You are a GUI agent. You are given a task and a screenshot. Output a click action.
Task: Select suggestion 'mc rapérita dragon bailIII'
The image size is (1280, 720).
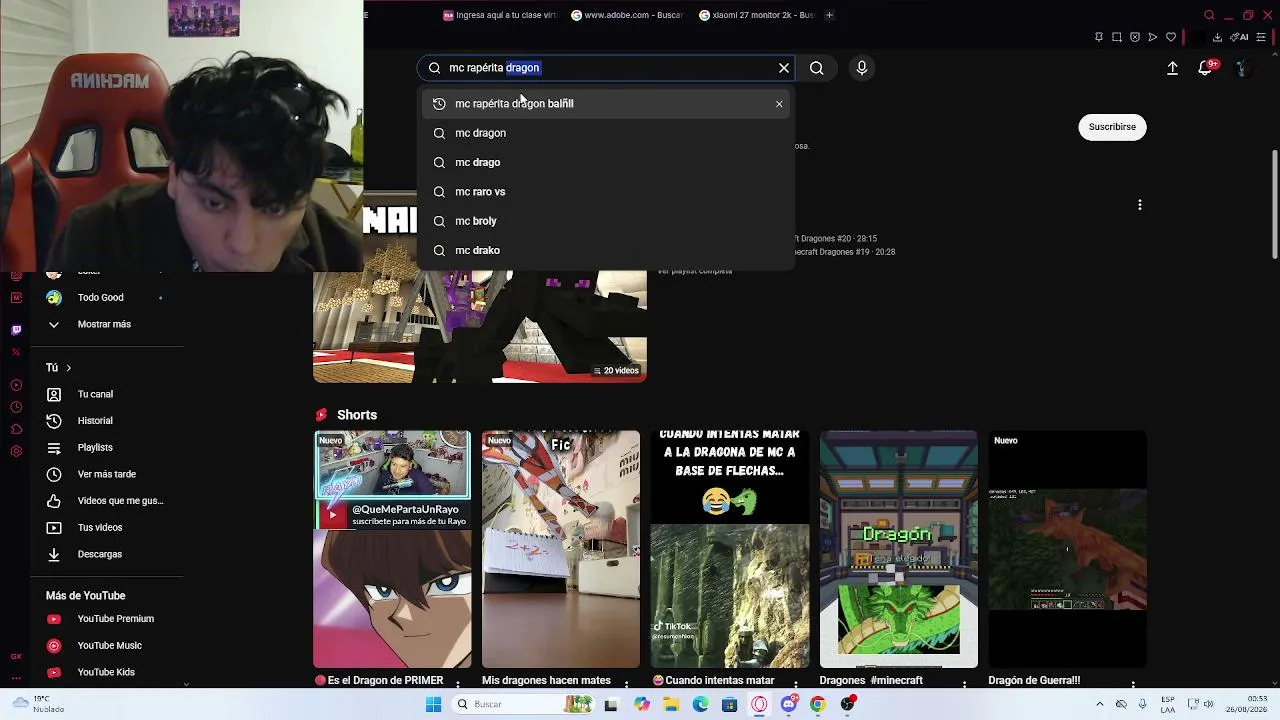click(606, 104)
